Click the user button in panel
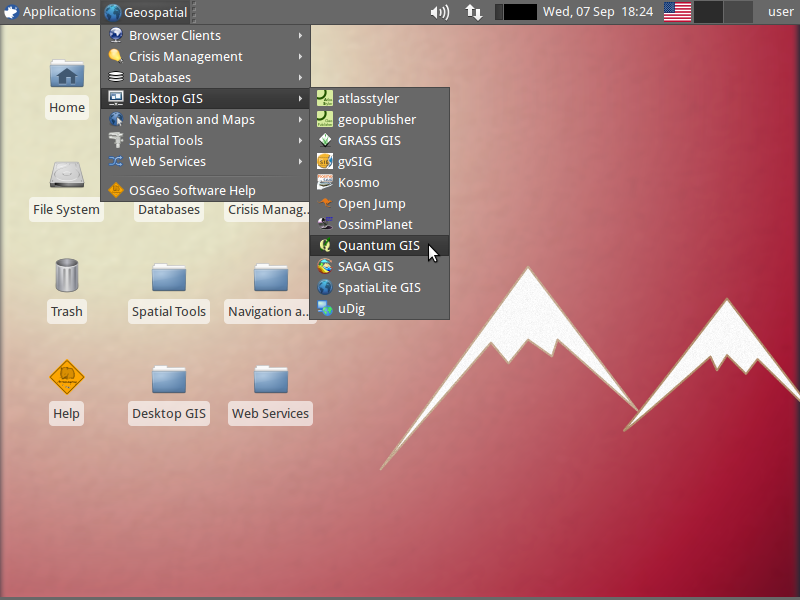This screenshot has height=600, width=800. tap(781, 12)
